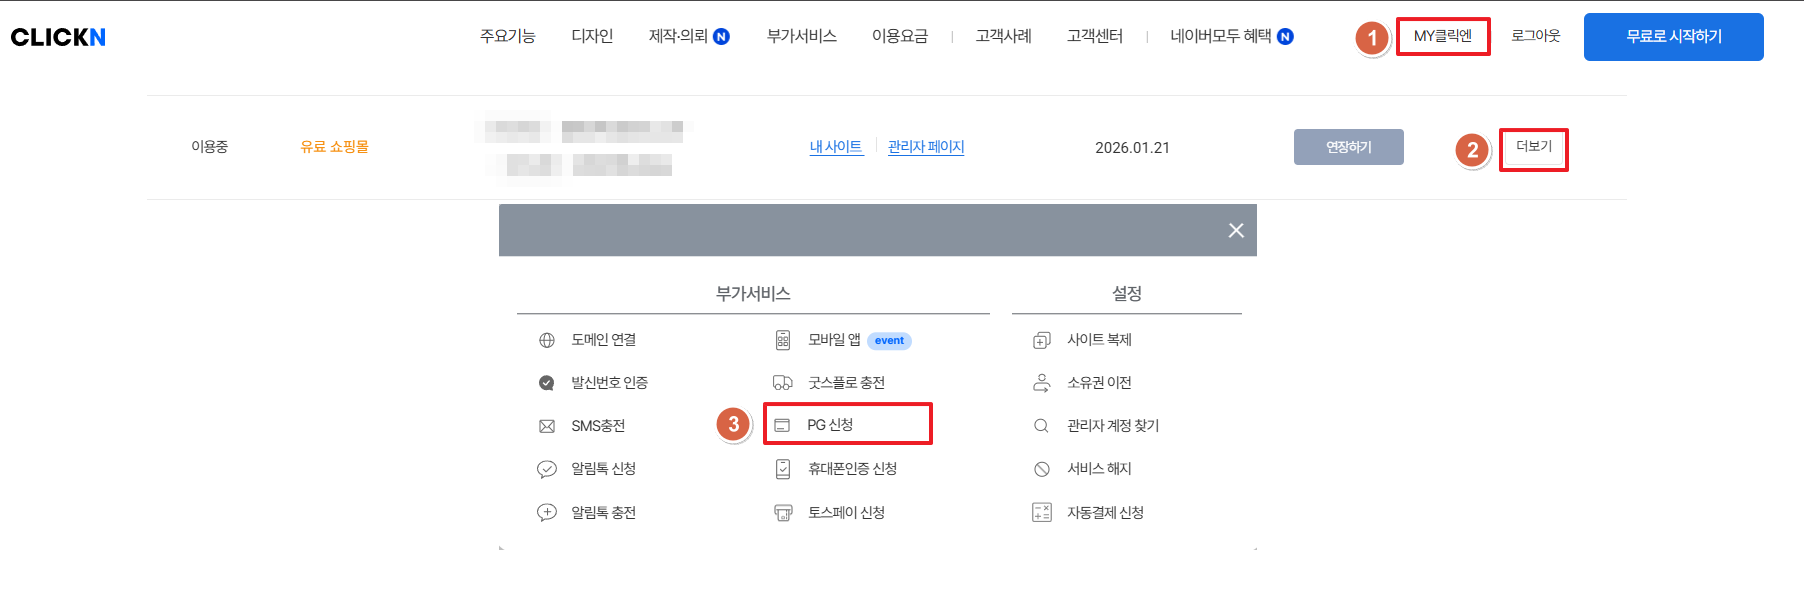Go to 고객센터 in navigation
1804x591 pixels.
pyautogui.click(x=1095, y=36)
